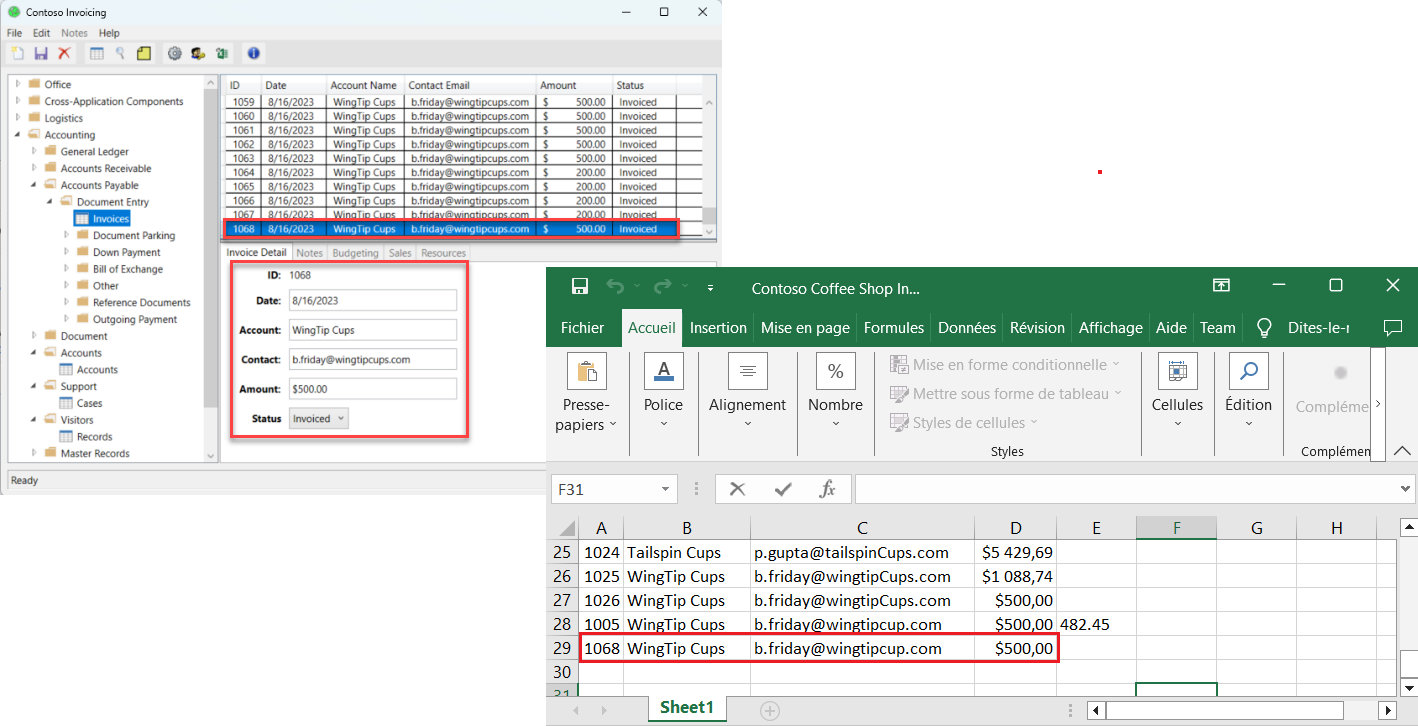Viewport: 1418px width, 726px height.
Task: Select Master Records in the tree
Action: 95,454
